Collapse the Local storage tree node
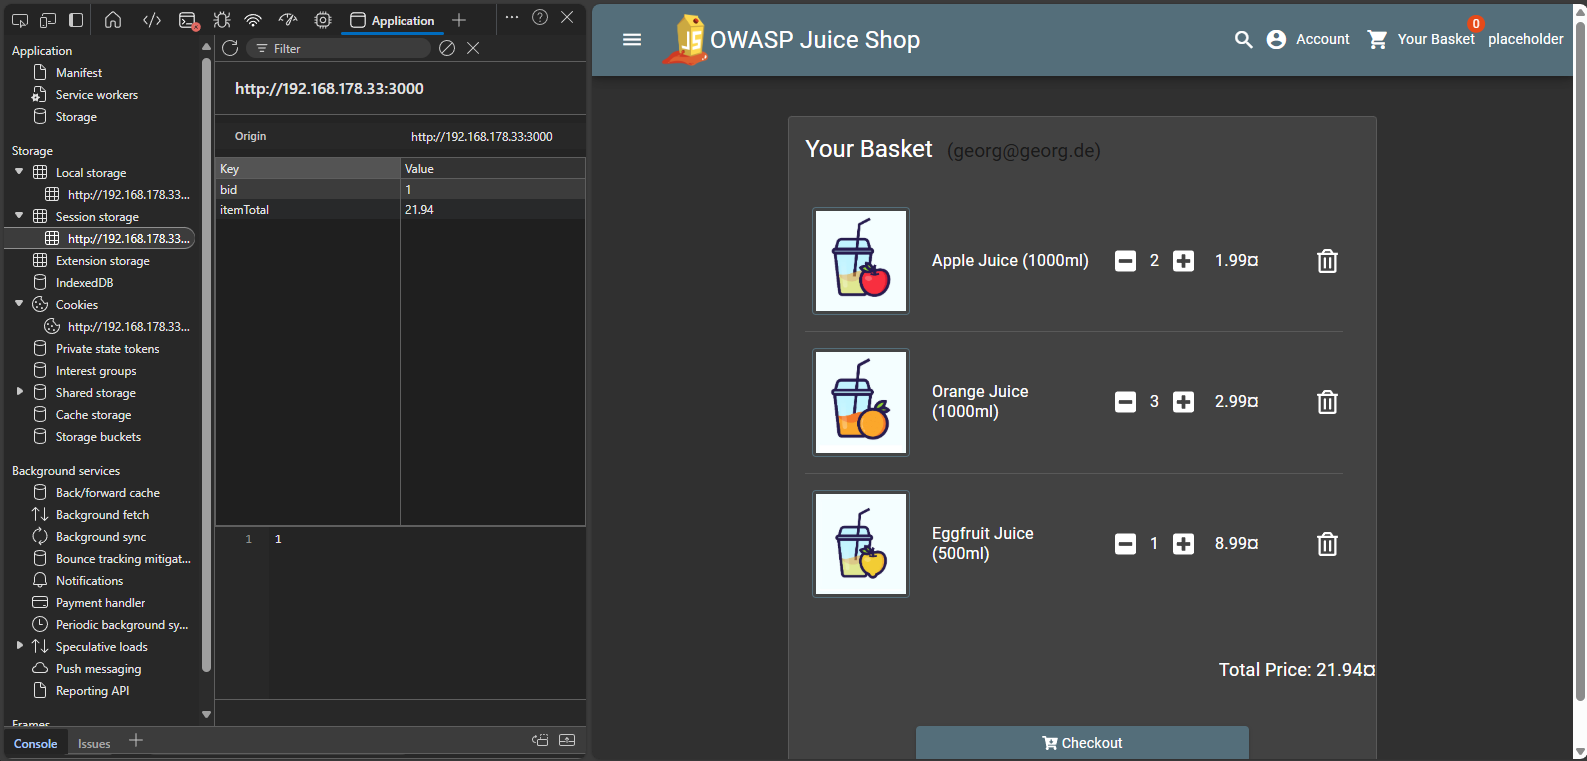This screenshot has height=761, width=1587. [x=19, y=172]
